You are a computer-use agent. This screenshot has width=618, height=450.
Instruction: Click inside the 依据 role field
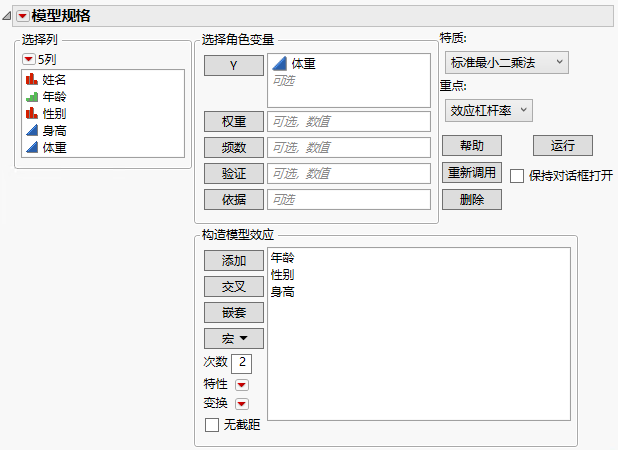[349, 199]
